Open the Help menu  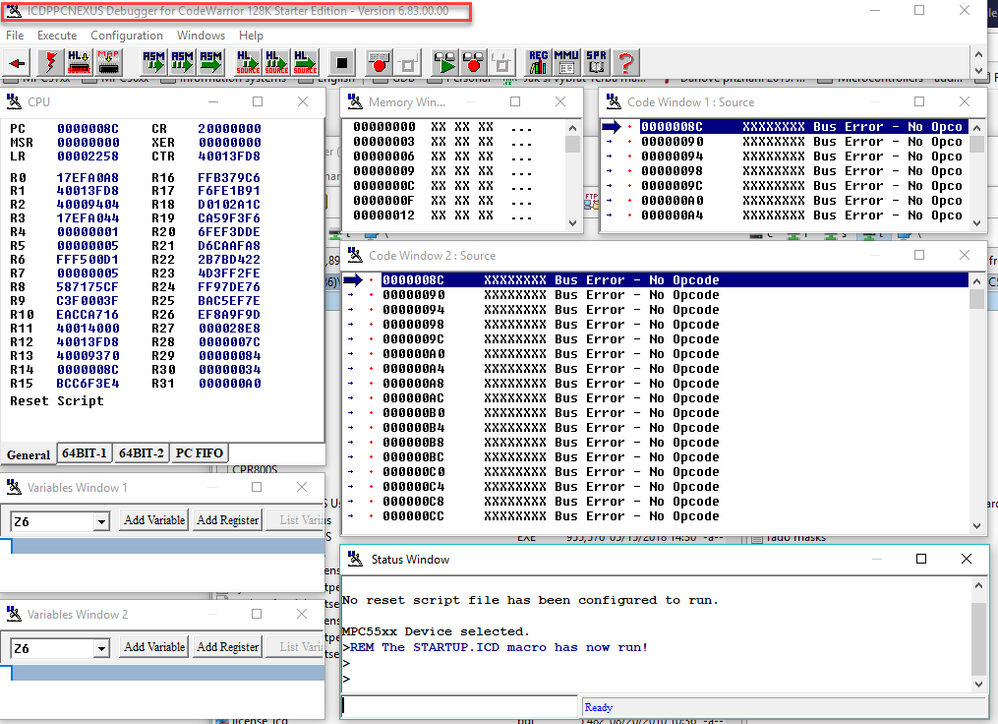[251, 36]
